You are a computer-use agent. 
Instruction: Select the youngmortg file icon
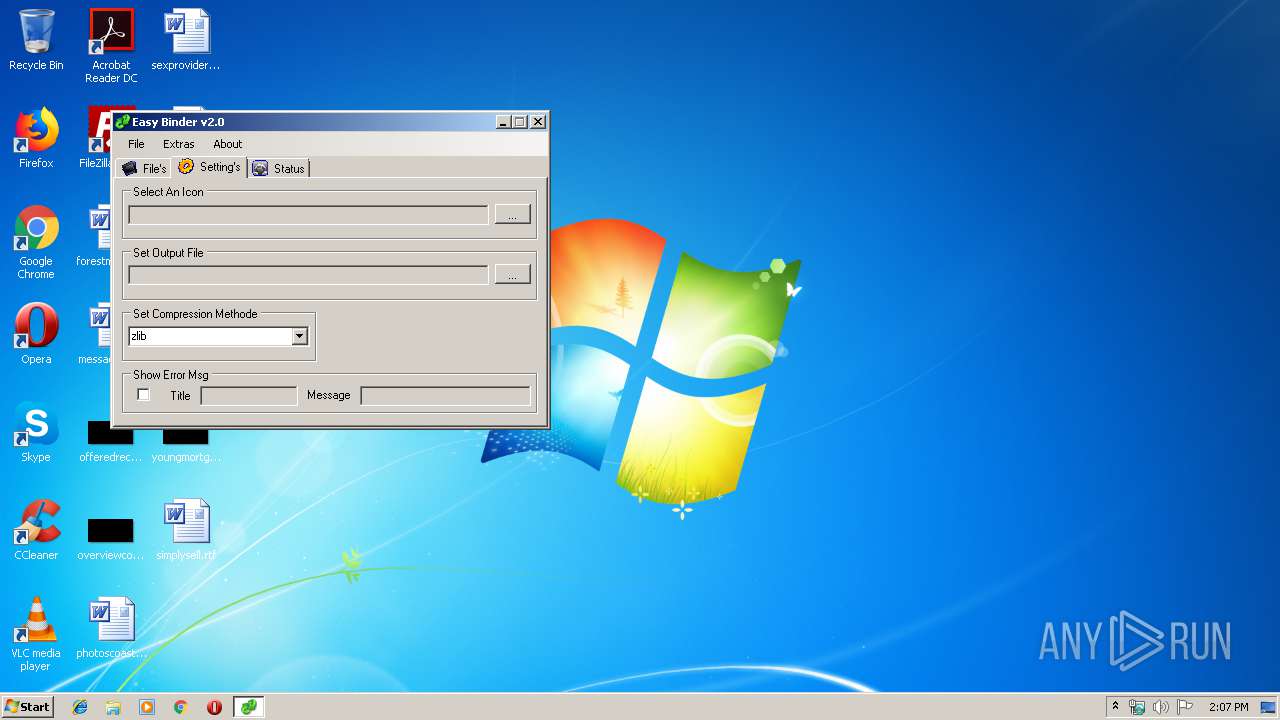[186, 442]
